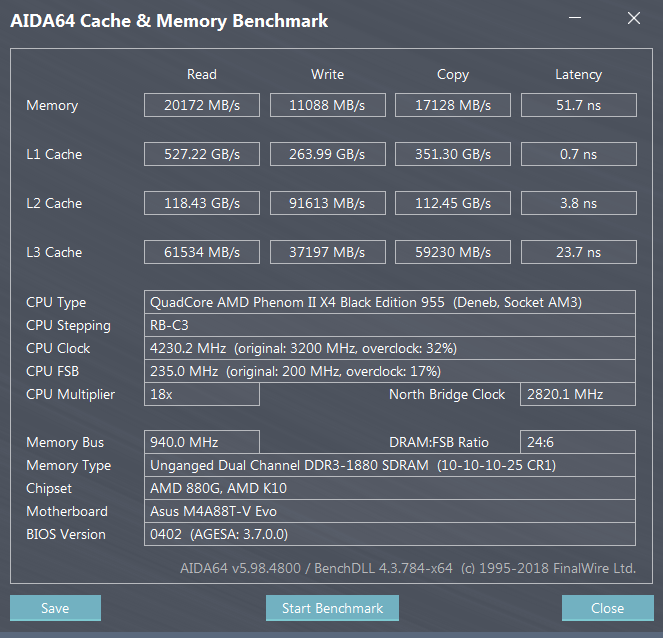This screenshot has width=663, height=638.
Task: Select L2 Cache write 91613 MB/s
Action: point(328,203)
